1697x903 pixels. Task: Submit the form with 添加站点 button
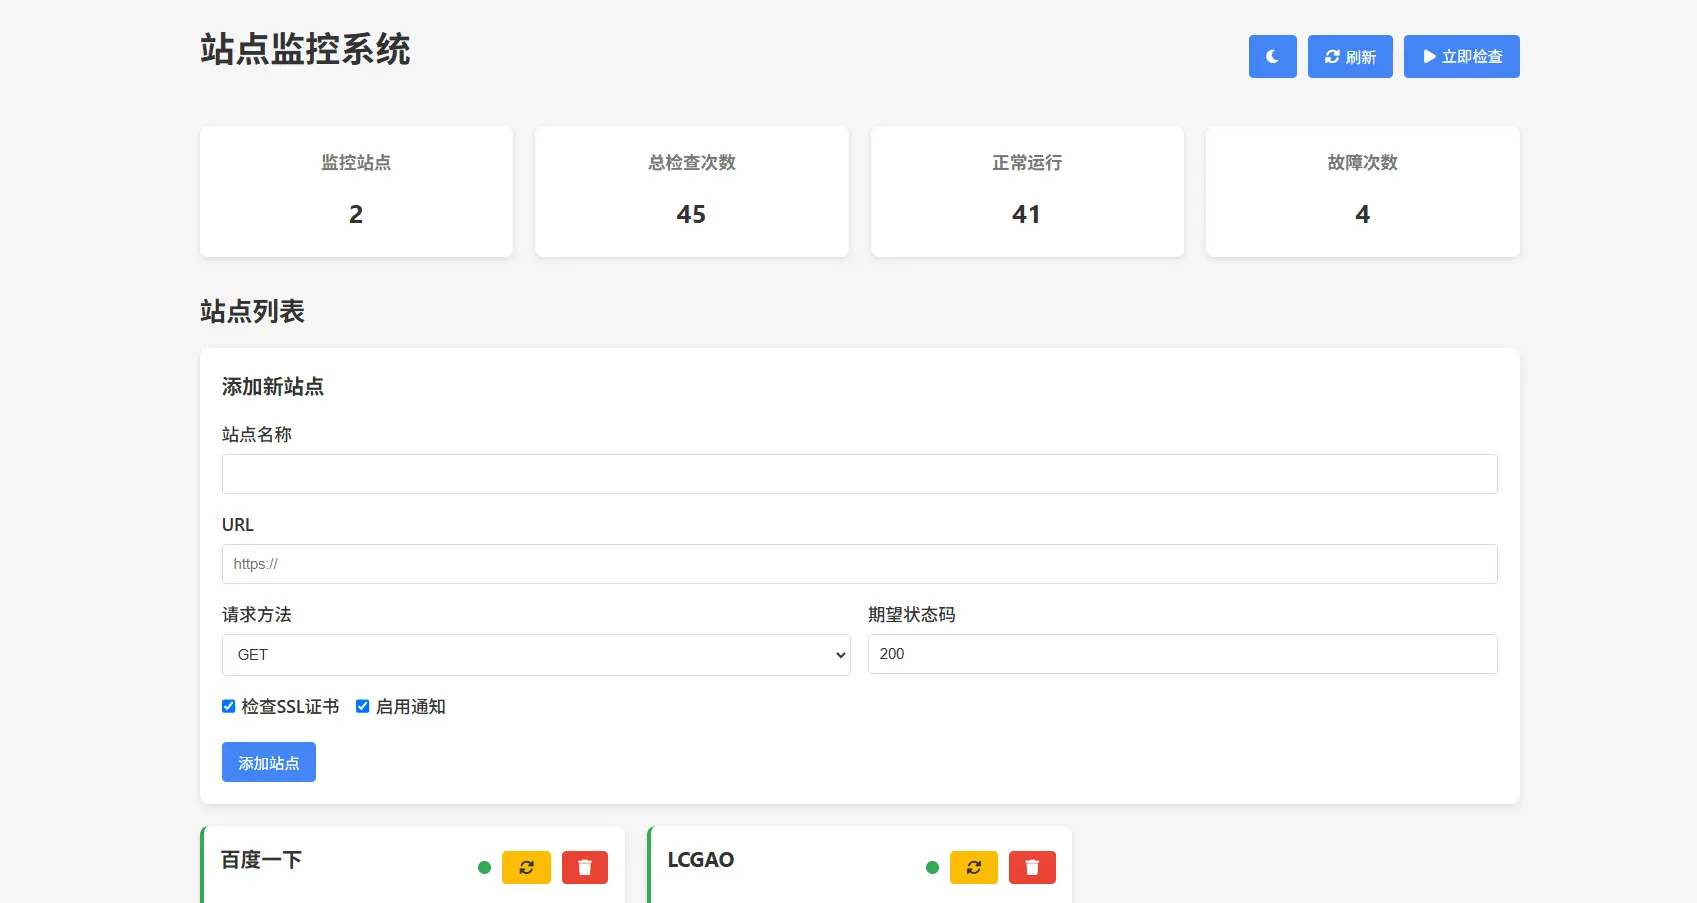269,762
